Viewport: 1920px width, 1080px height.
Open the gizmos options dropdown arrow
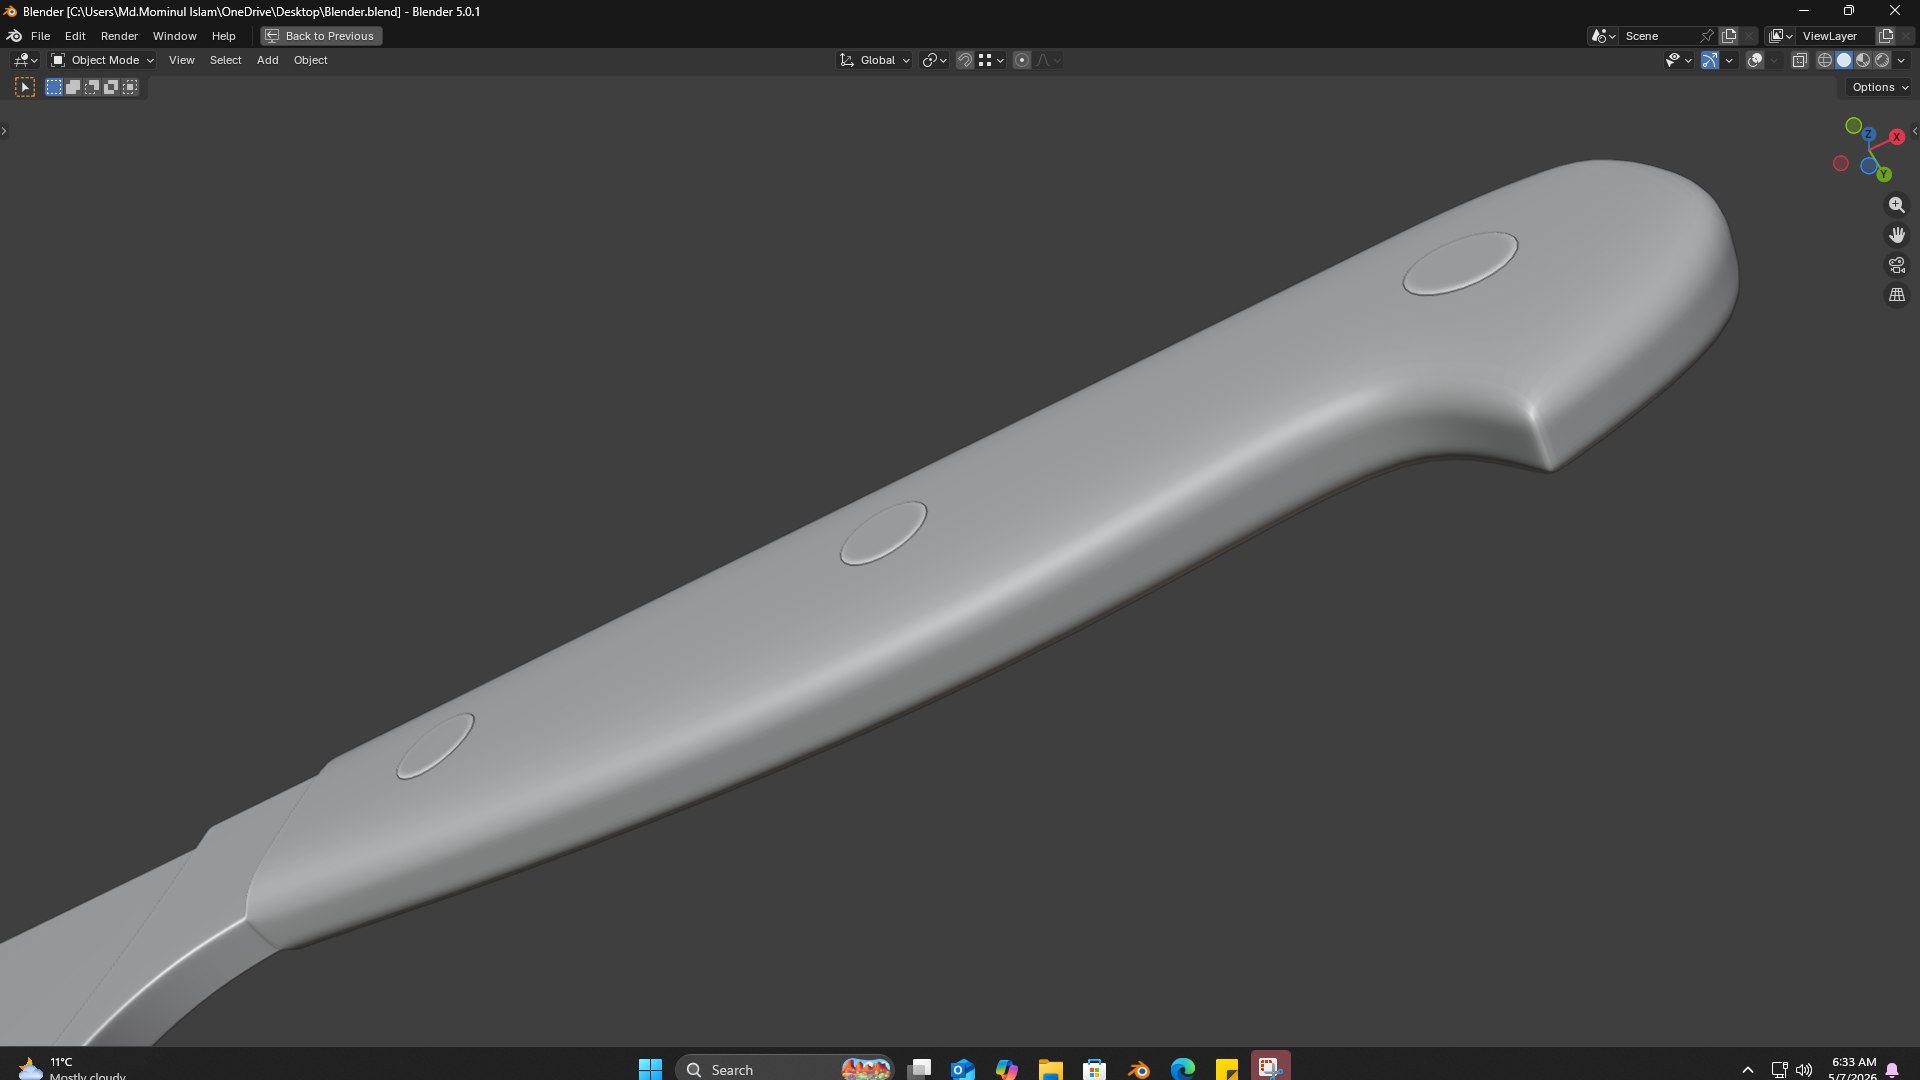pos(1729,60)
